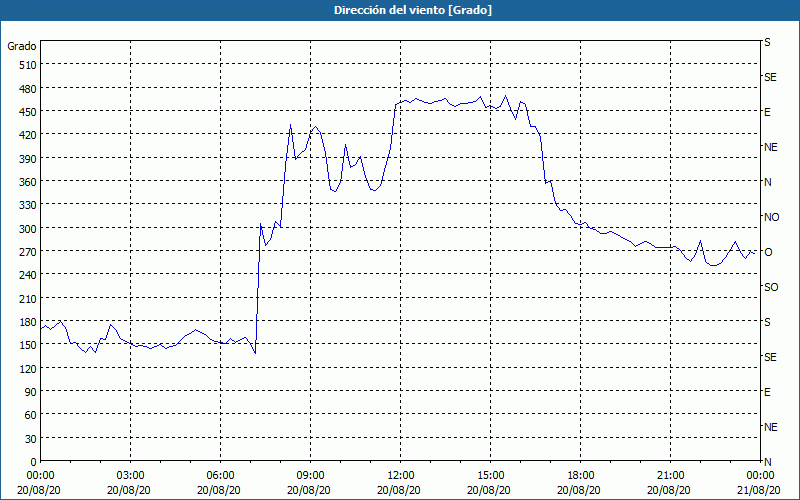Click the 'O' compass label

pyautogui.click(x=768, y=252)
